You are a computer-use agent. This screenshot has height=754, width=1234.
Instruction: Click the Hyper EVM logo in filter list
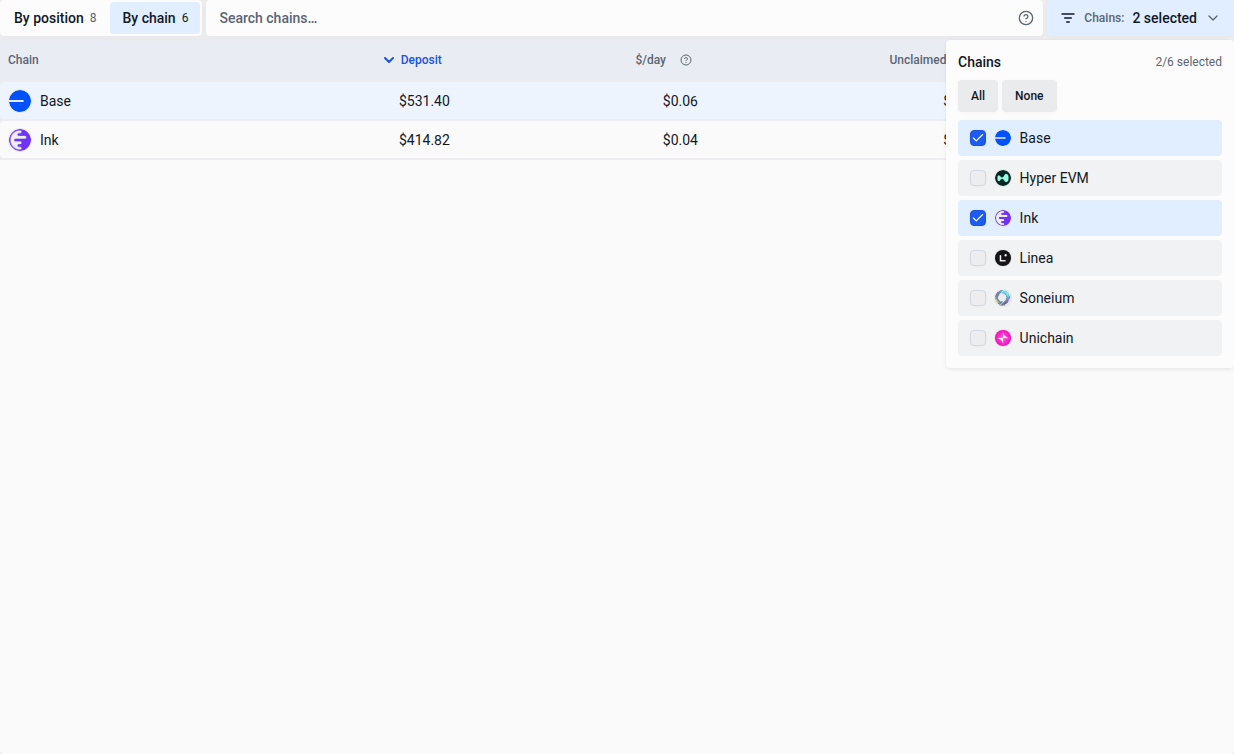click(1003, 178)
